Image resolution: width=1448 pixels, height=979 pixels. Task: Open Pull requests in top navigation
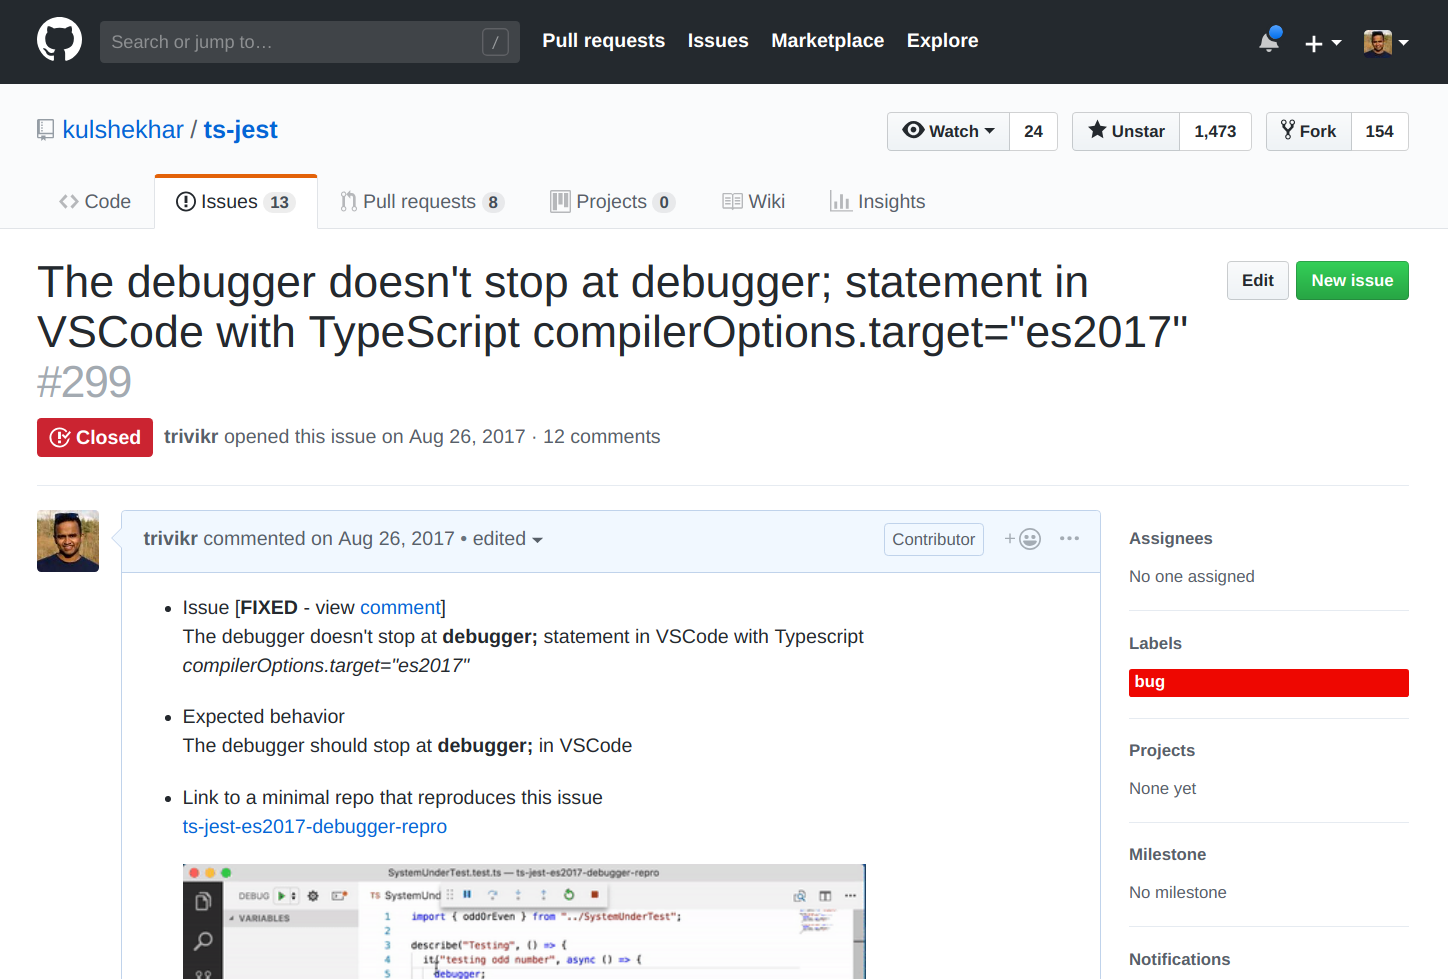point(603,41)
